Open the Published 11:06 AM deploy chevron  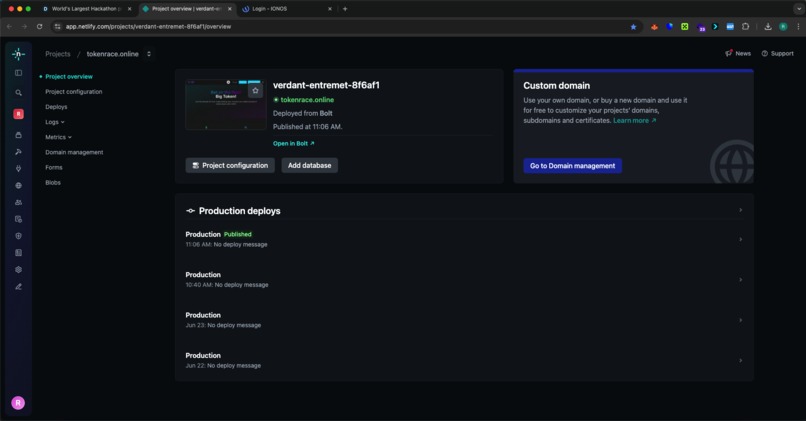(741, 240)
